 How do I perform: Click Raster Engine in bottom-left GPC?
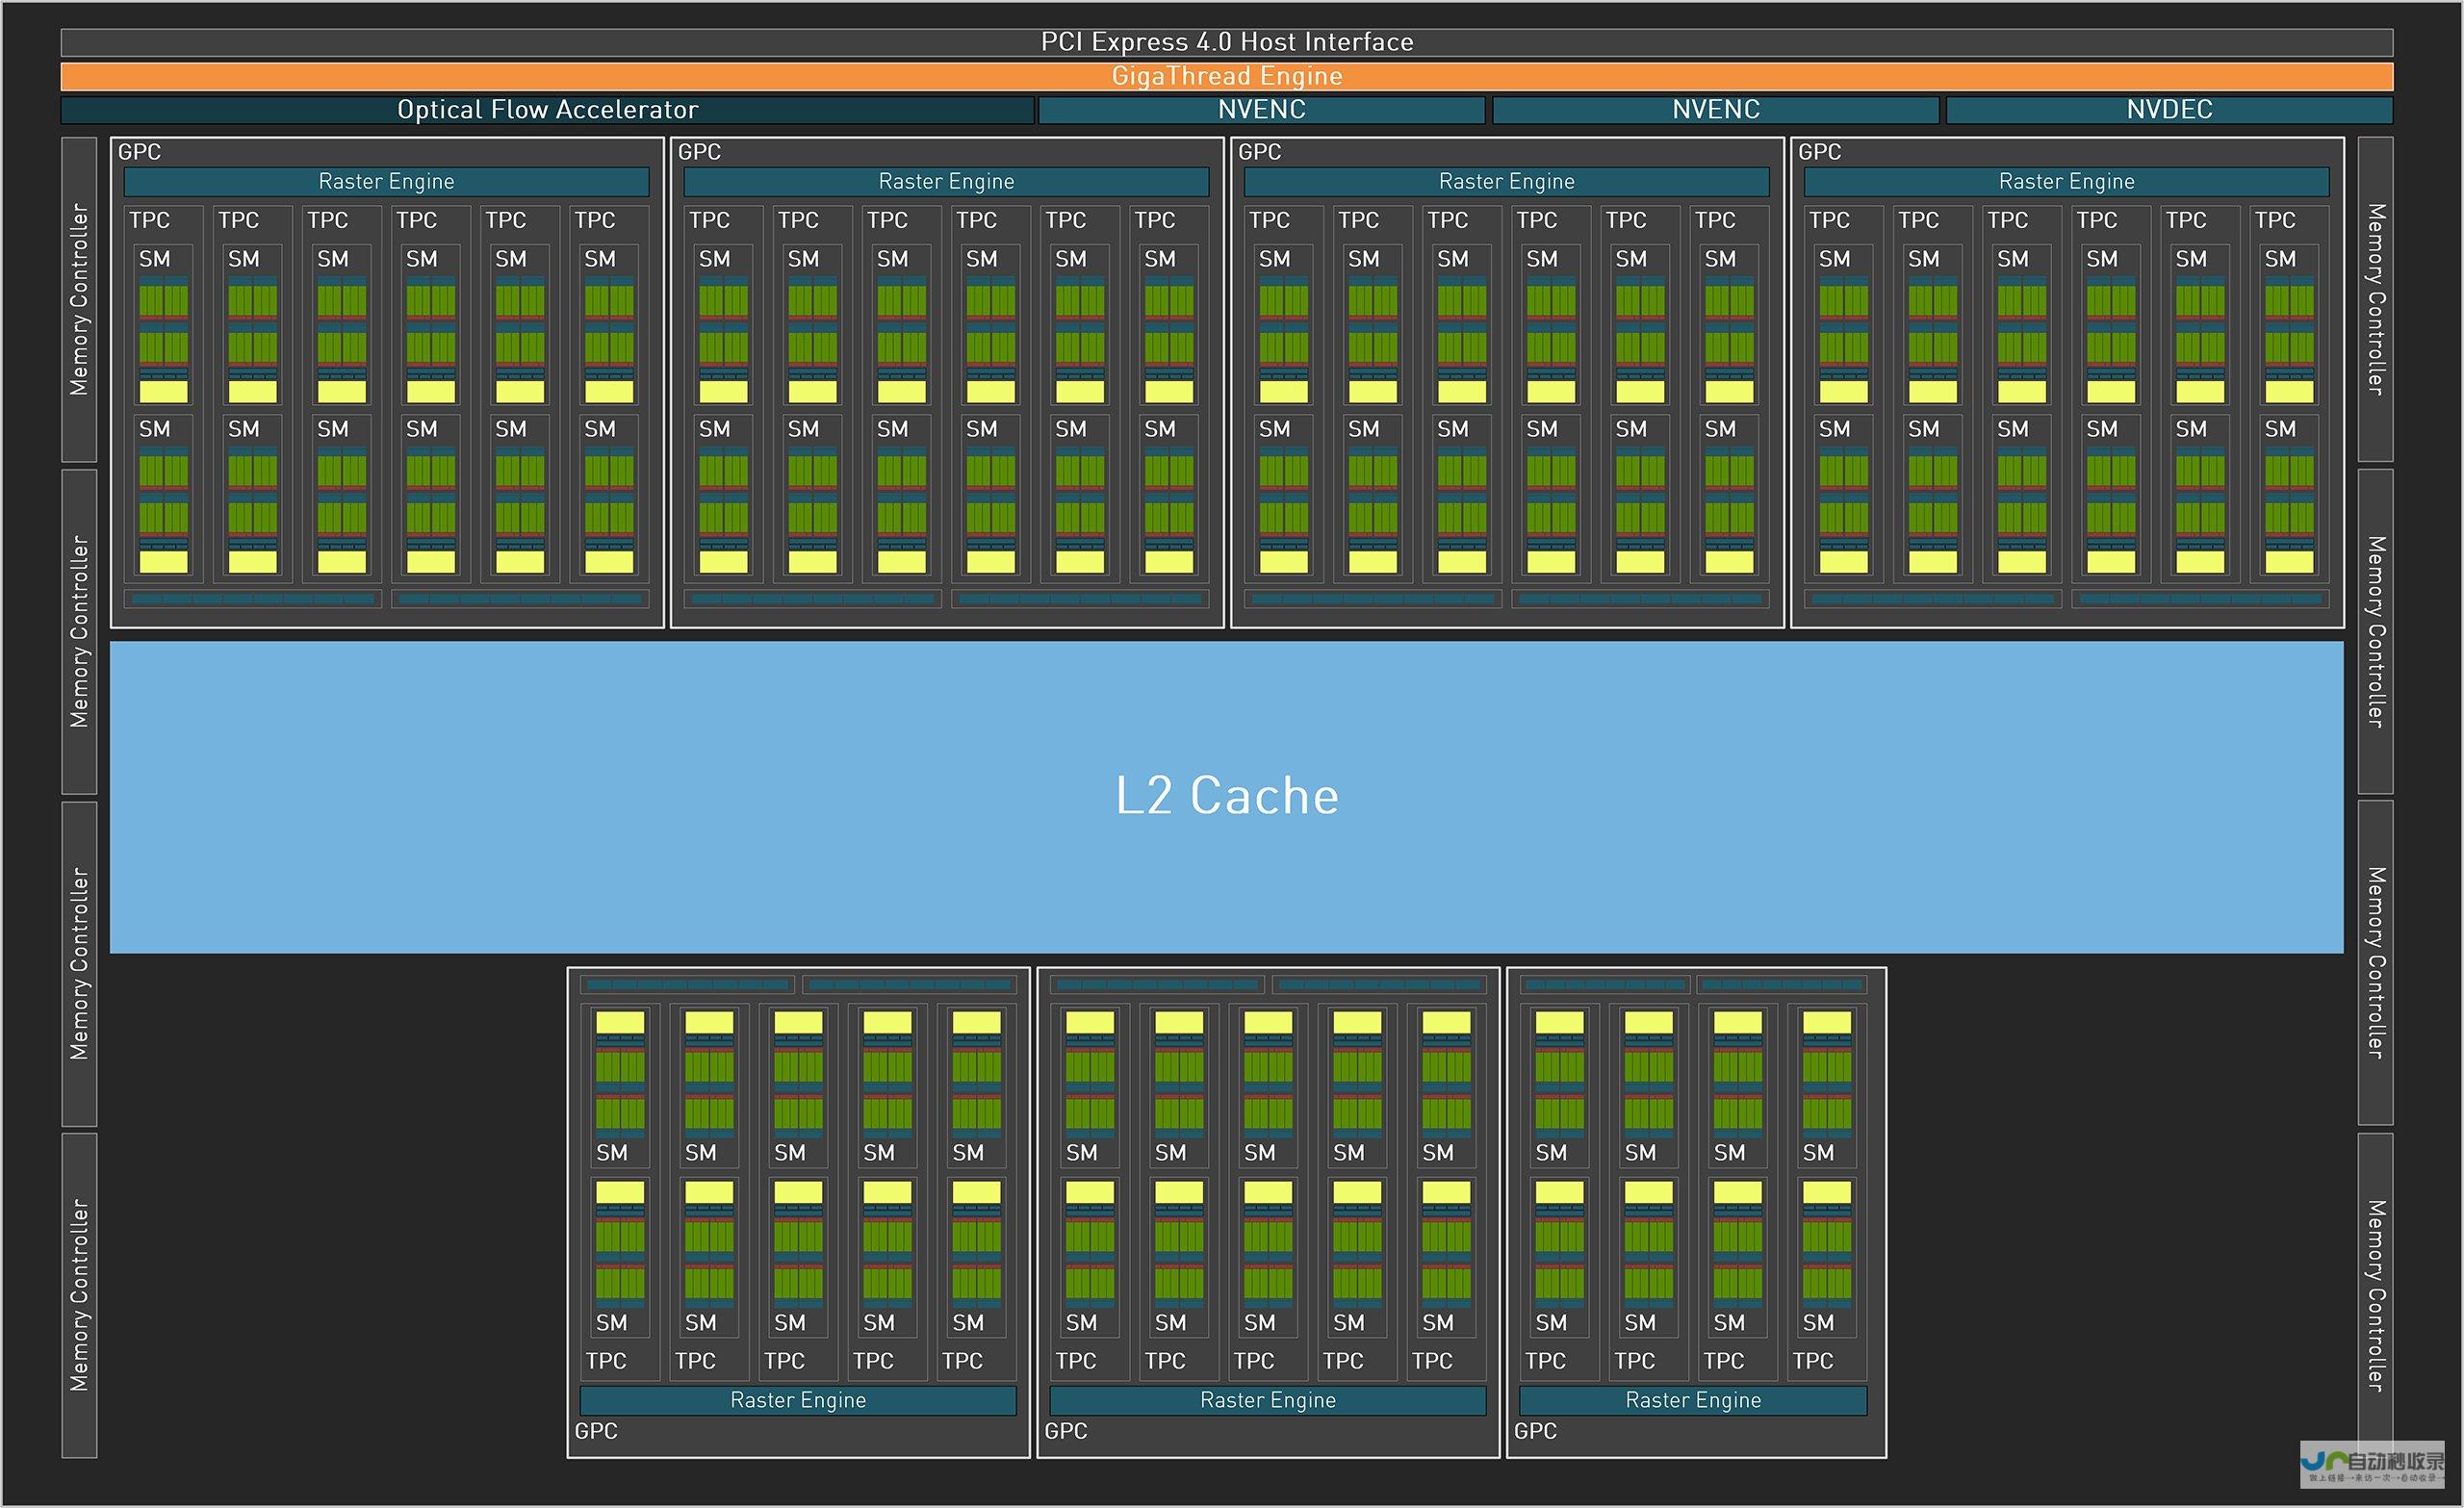(798, 1400)
